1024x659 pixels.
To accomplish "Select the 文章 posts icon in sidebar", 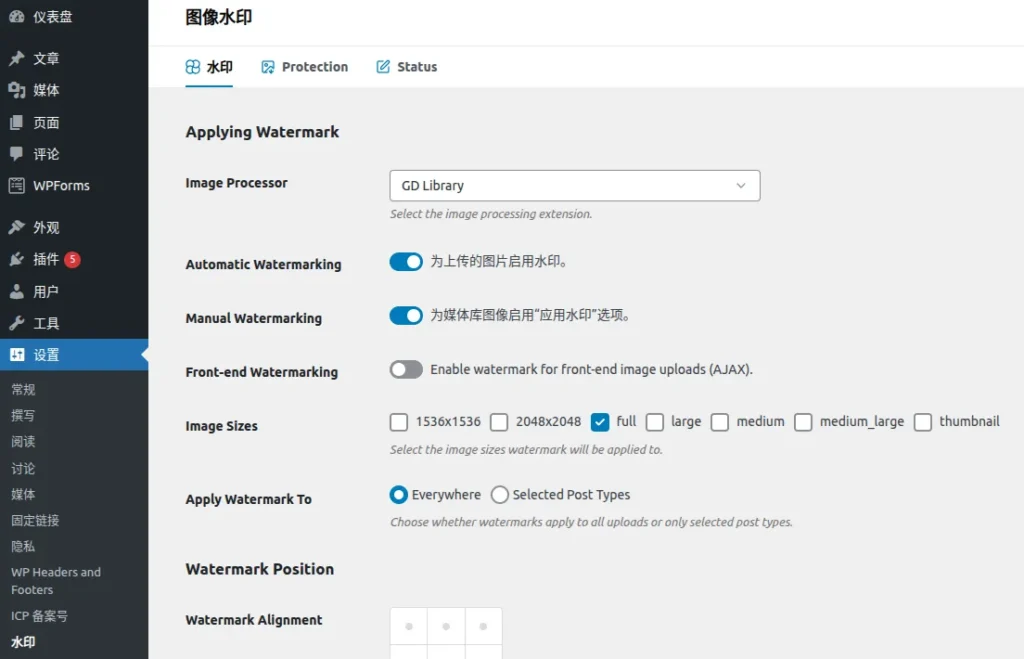I will pyautogui.click(x=18, y=57).
